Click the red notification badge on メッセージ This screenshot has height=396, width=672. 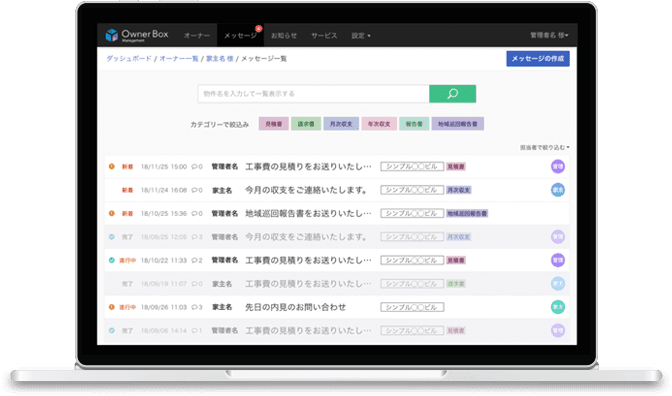258,29
